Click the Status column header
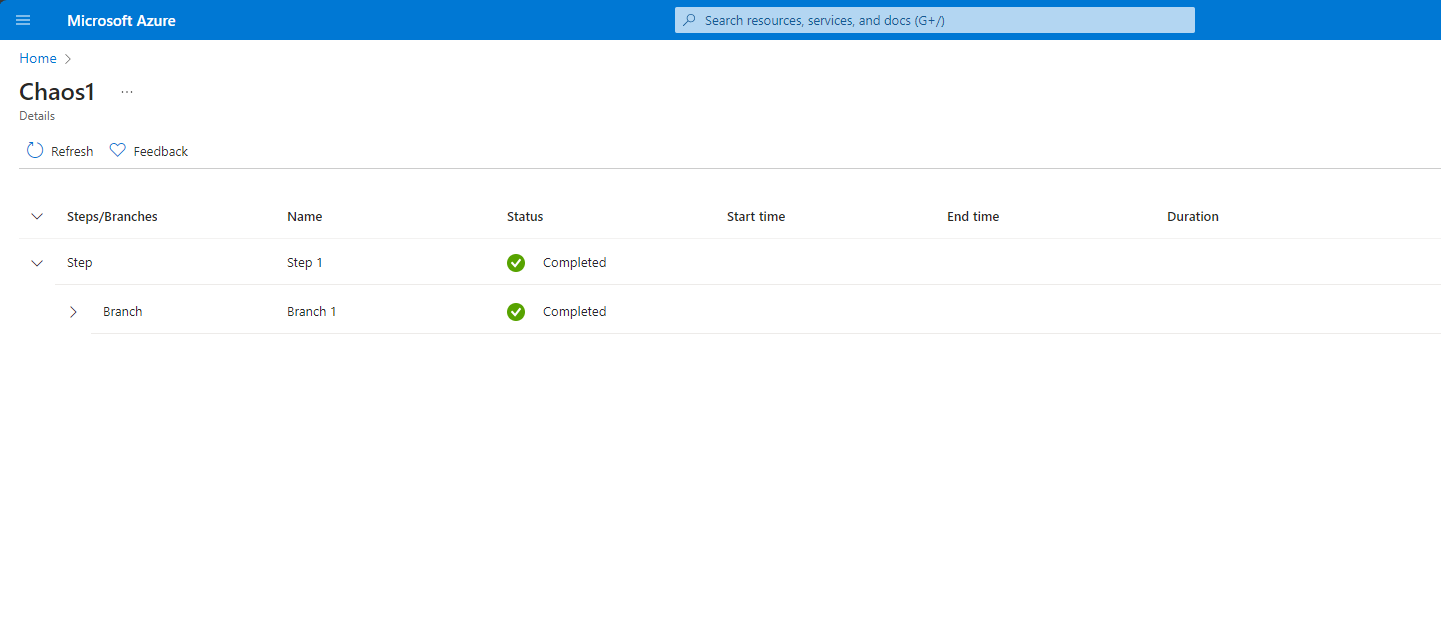 point(525,217)
